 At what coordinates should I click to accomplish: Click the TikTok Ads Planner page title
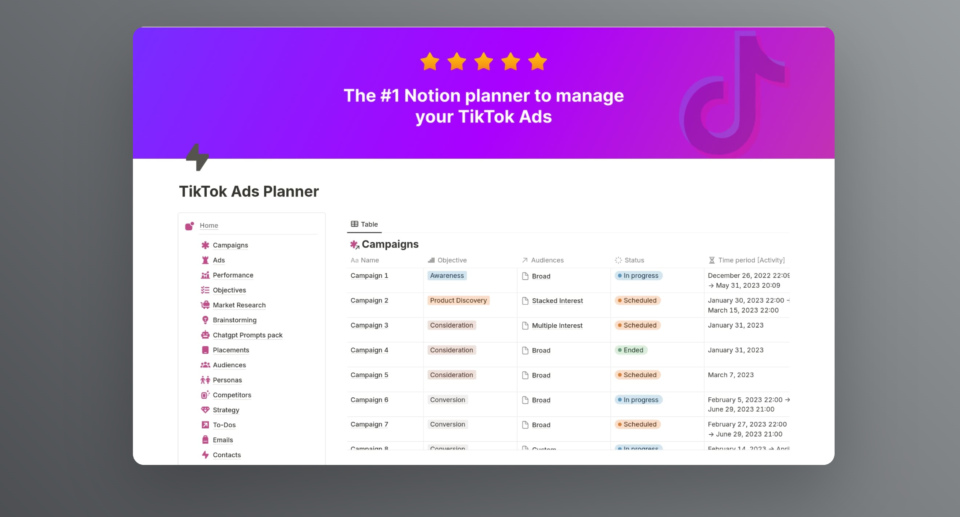[x=249, y=192]
